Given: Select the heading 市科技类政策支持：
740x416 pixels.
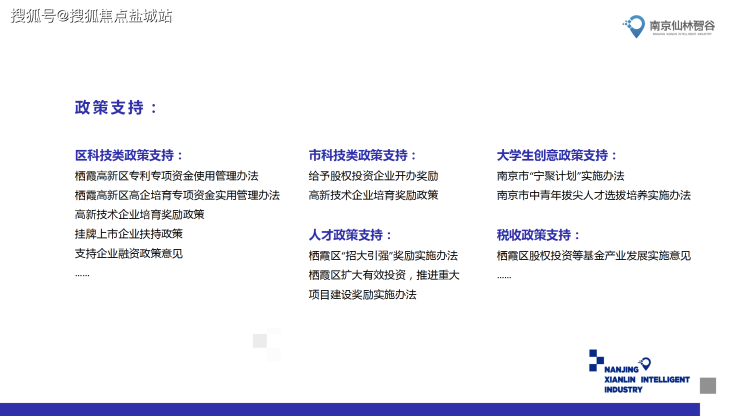Looking at the screenshot, I should [363, 155].
